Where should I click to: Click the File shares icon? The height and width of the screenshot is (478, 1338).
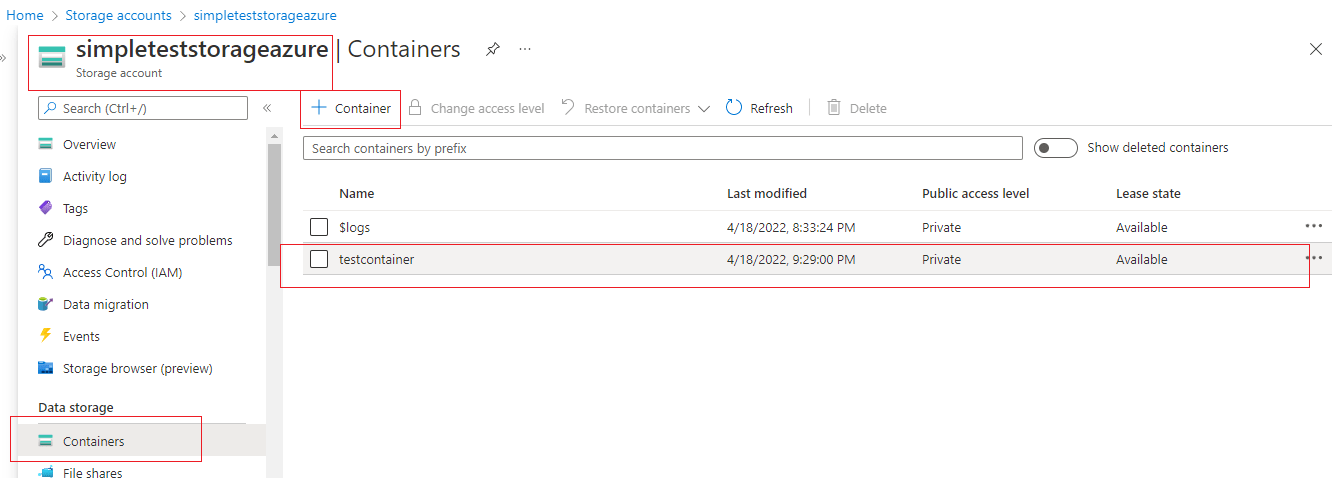click(45, 472)
